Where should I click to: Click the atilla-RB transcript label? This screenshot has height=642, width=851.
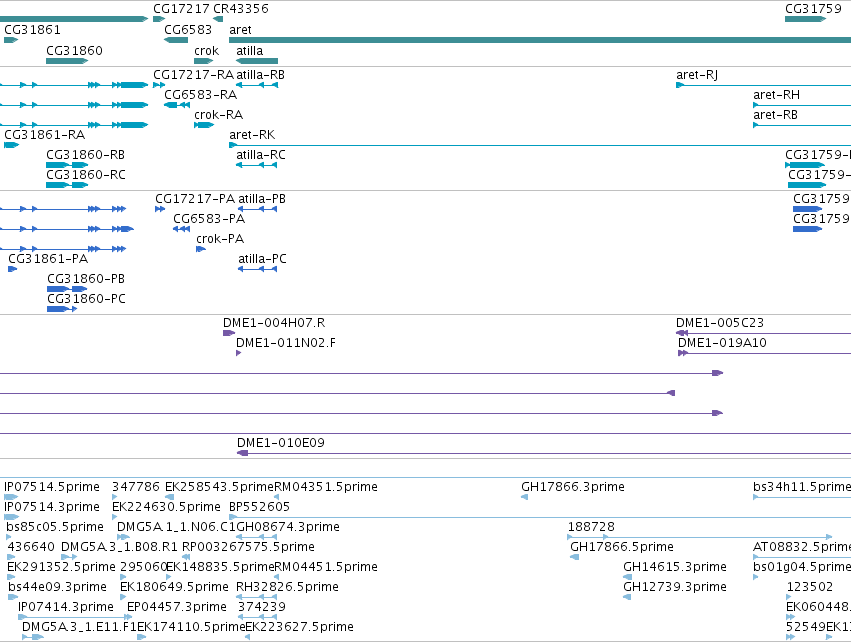[260, 74]
